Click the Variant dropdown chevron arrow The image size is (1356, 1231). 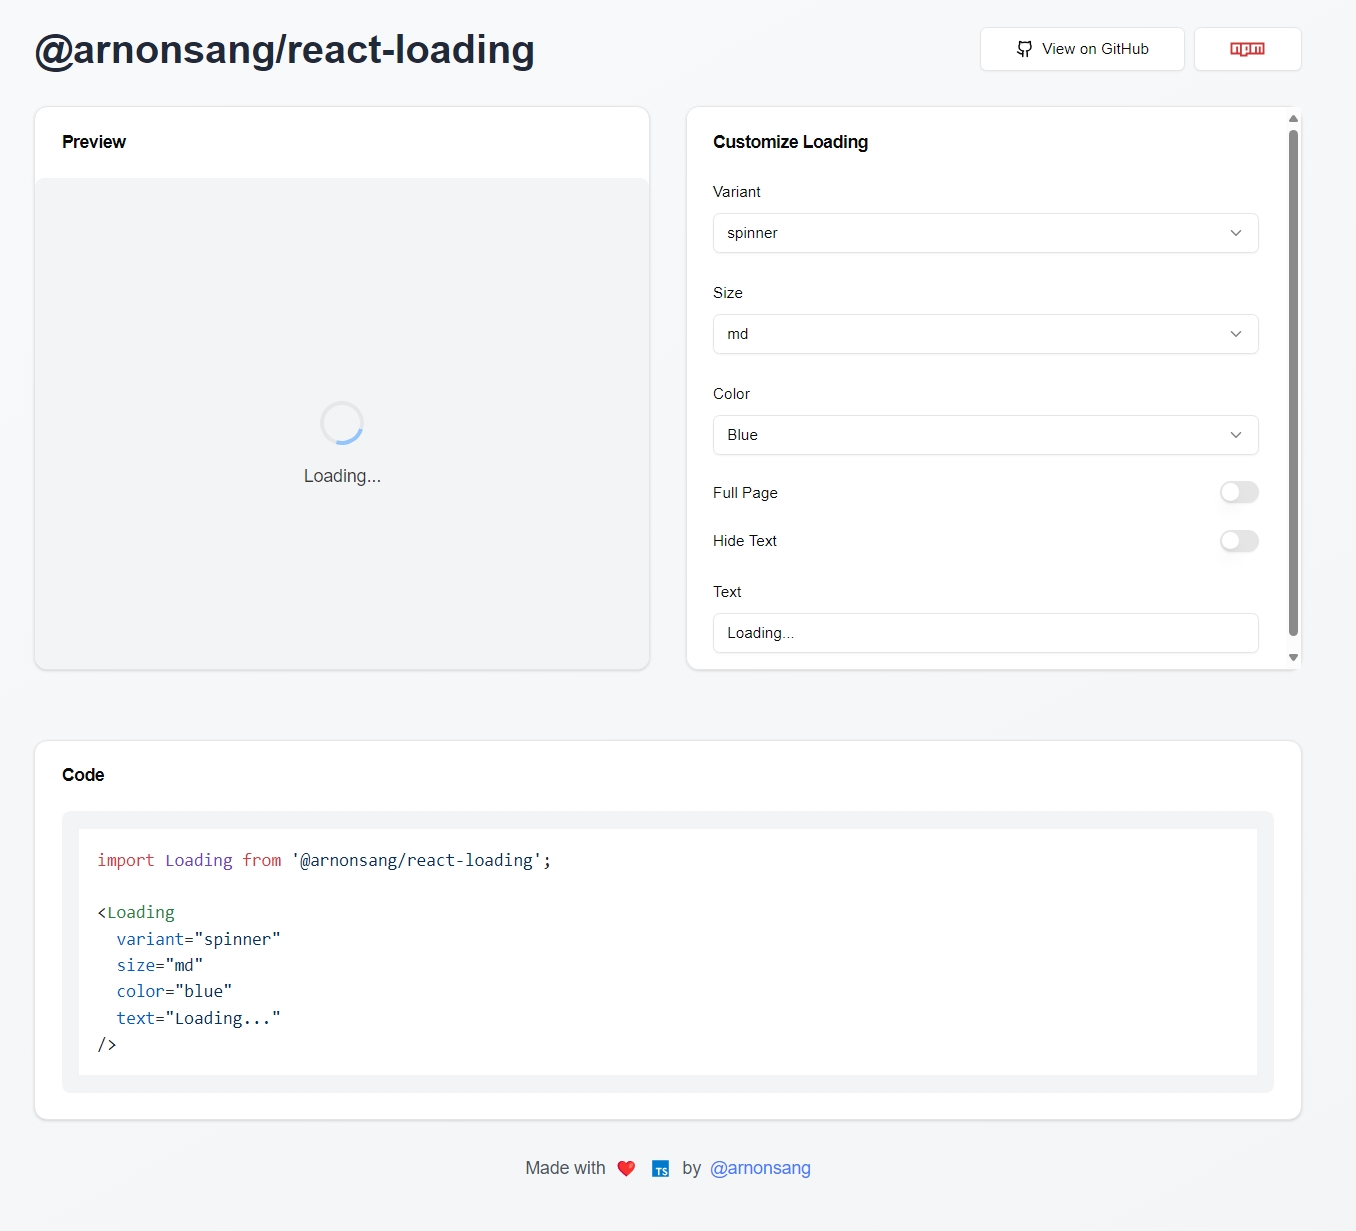[1236, 233]
